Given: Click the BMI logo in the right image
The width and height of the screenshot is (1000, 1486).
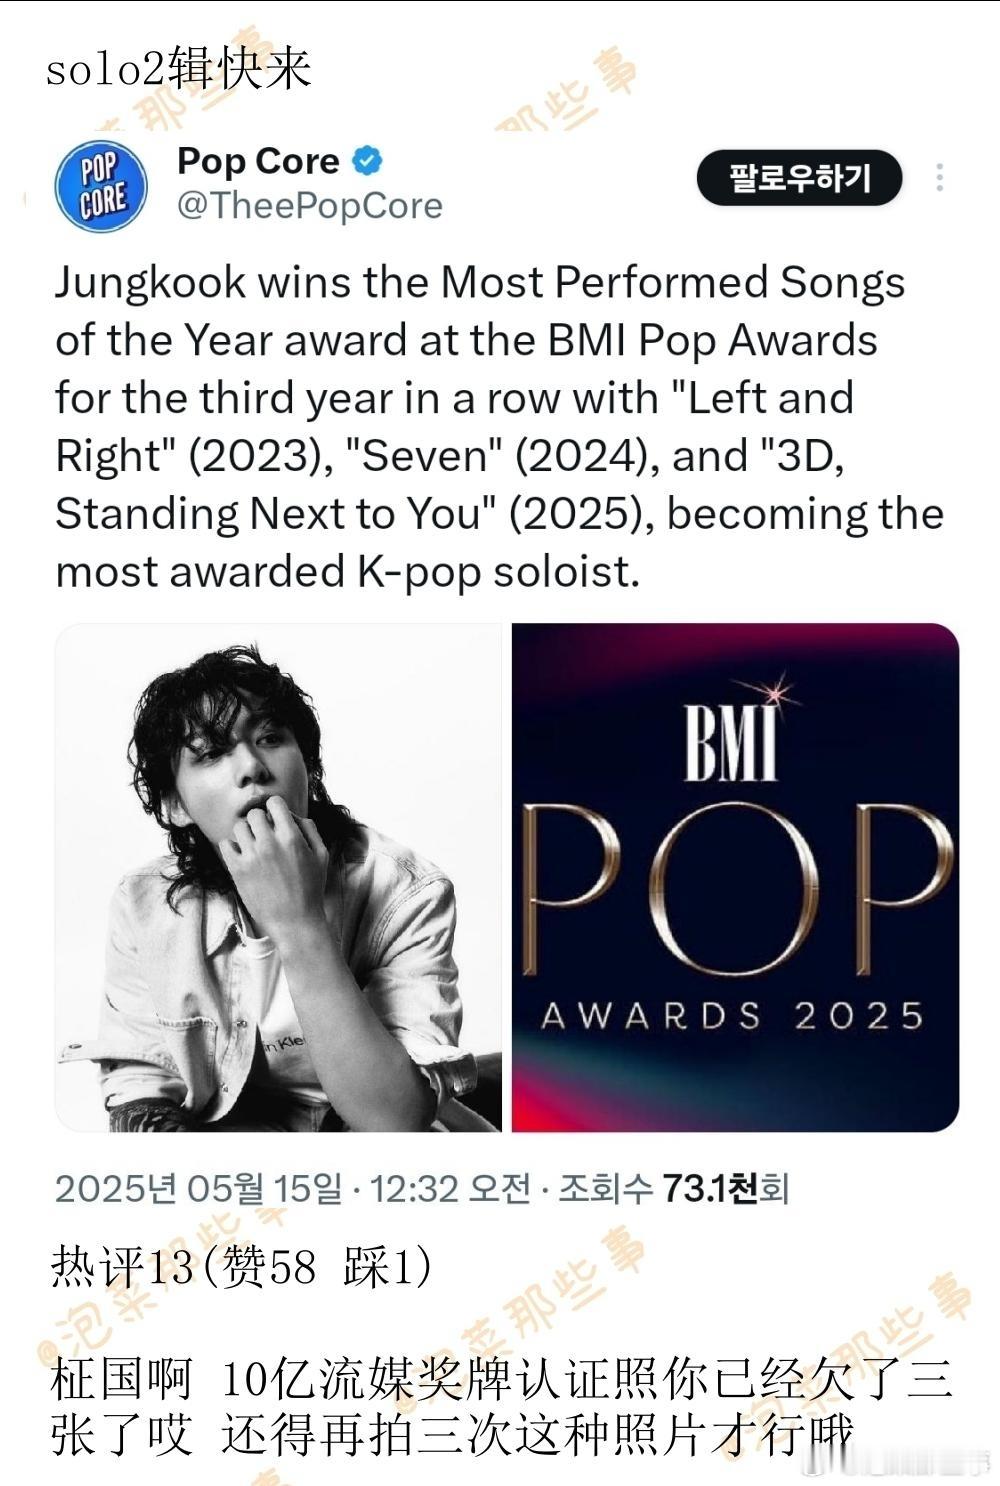Looking at the screenshot, I should click(x=732, y=743).
